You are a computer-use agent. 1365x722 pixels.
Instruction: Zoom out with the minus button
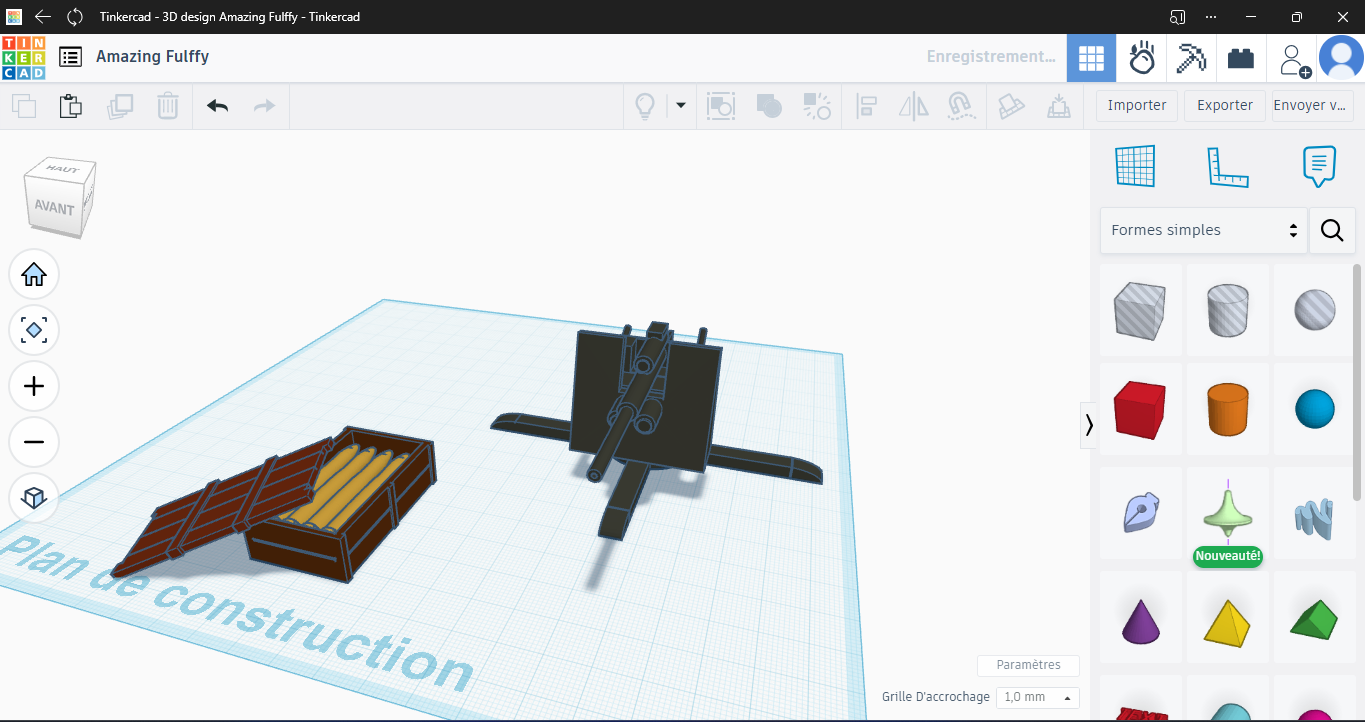tap(34, 442)
